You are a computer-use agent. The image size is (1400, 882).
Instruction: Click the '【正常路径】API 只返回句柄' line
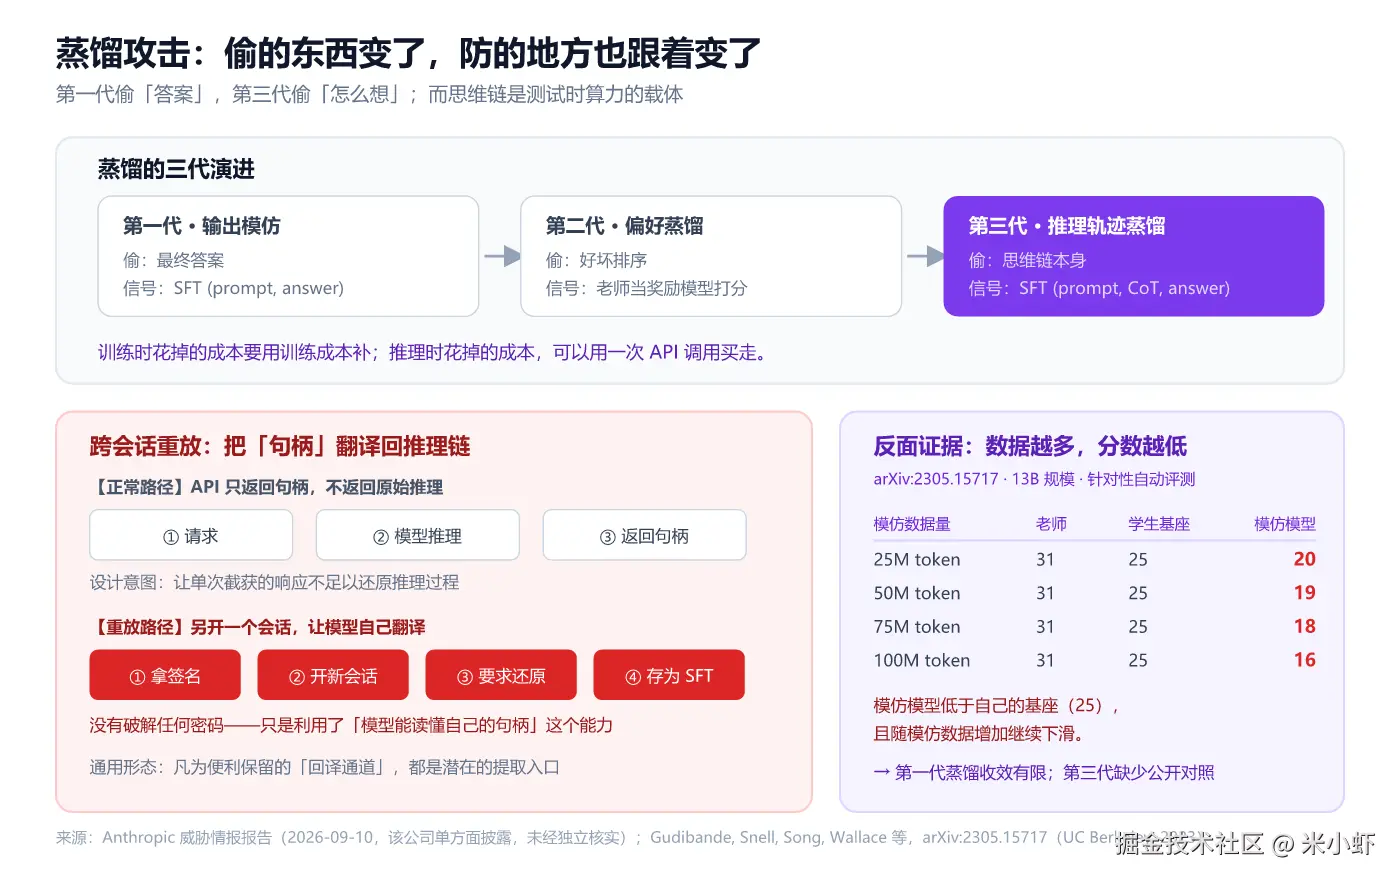[x=266, y=487]
